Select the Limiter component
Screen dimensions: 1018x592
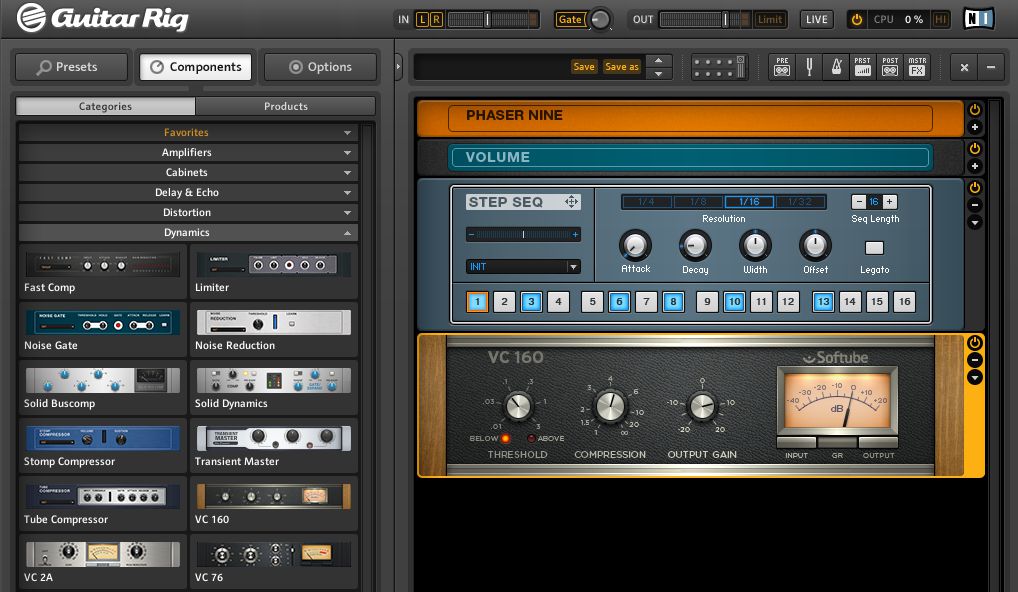pyautogui.click(x=273, y=273)
